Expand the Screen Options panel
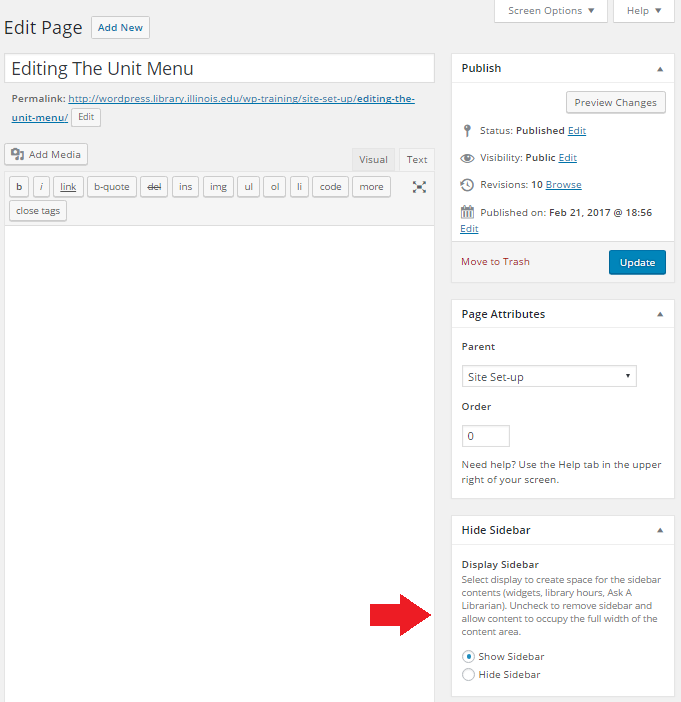The width and height of the screenshot is (681, 702). point(550,11)
